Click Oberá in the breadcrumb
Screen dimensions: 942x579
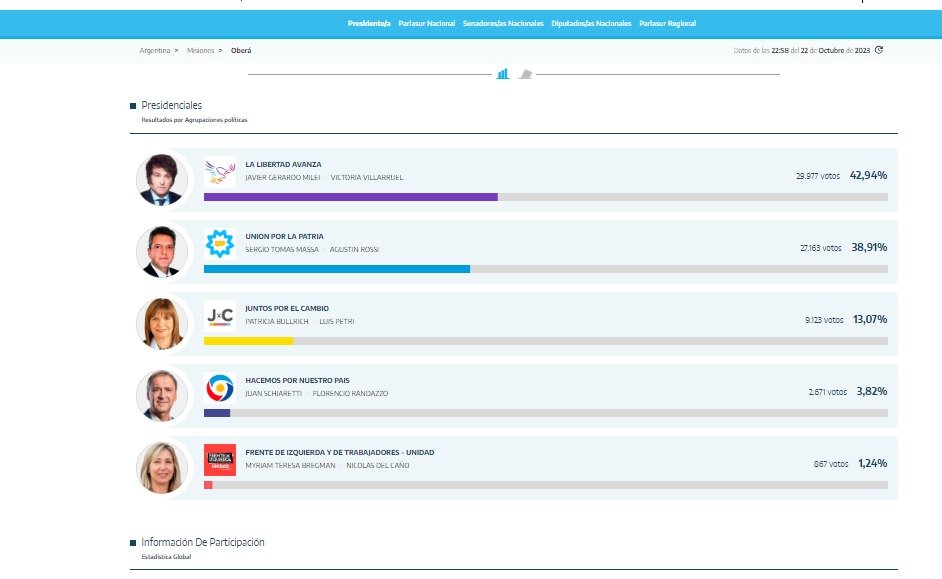point(241,50)
